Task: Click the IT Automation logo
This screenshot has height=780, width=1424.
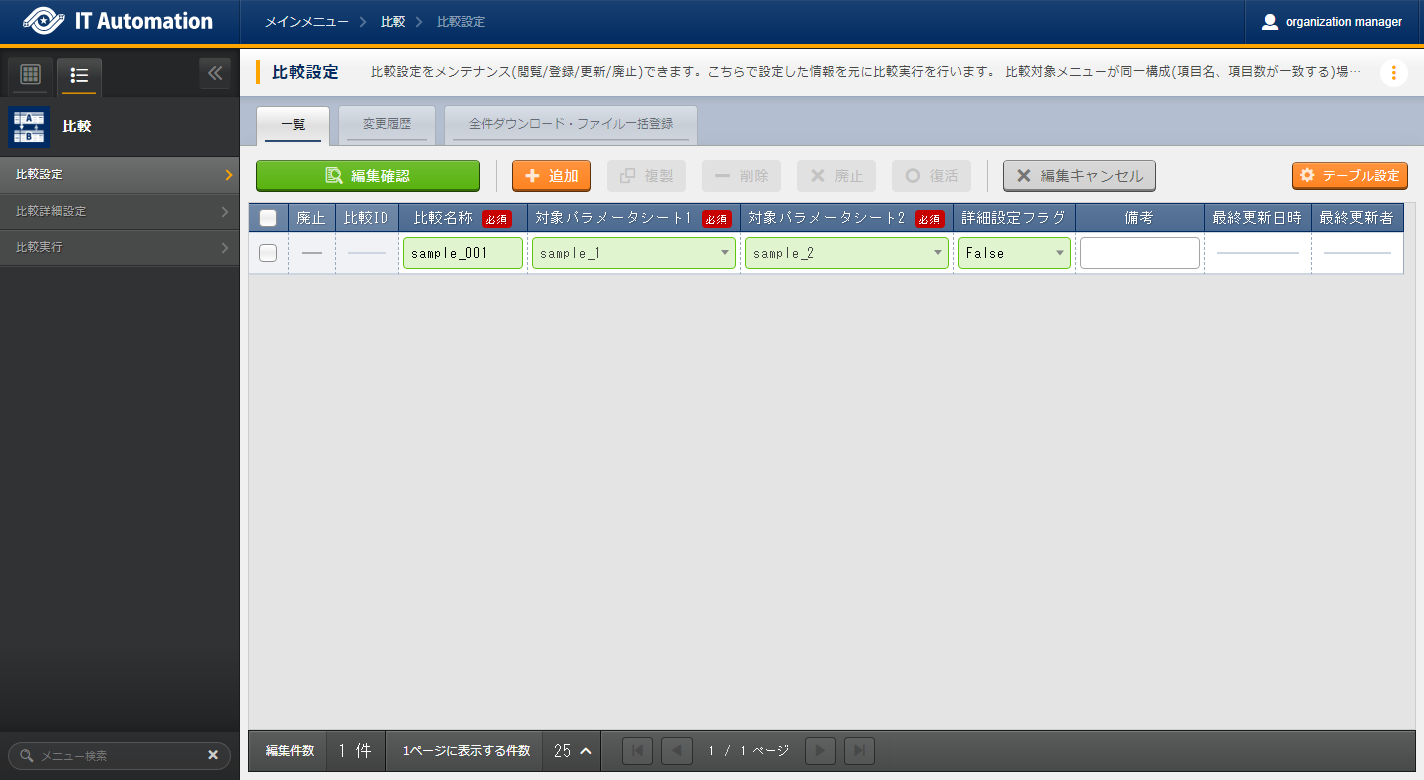Action: tap(118, 21)
